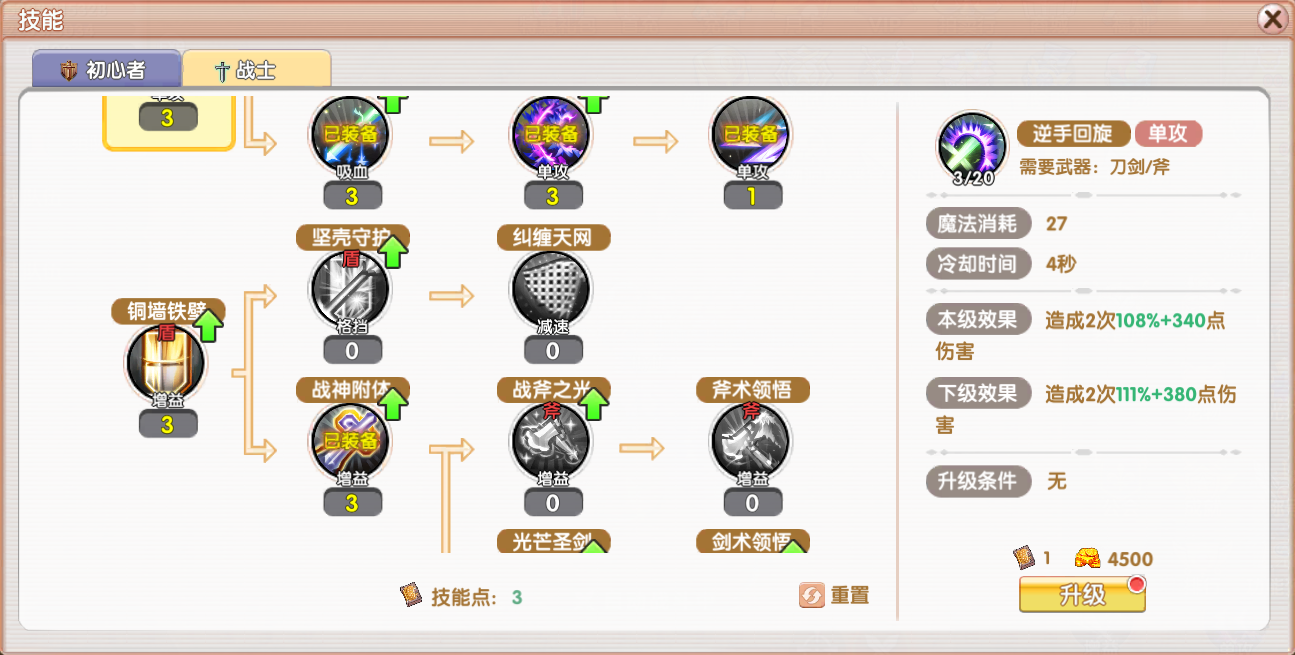Click the equipped 吸血 skill icon
1295x655 pixels.
pyautogui.click(x=351, y=137)
